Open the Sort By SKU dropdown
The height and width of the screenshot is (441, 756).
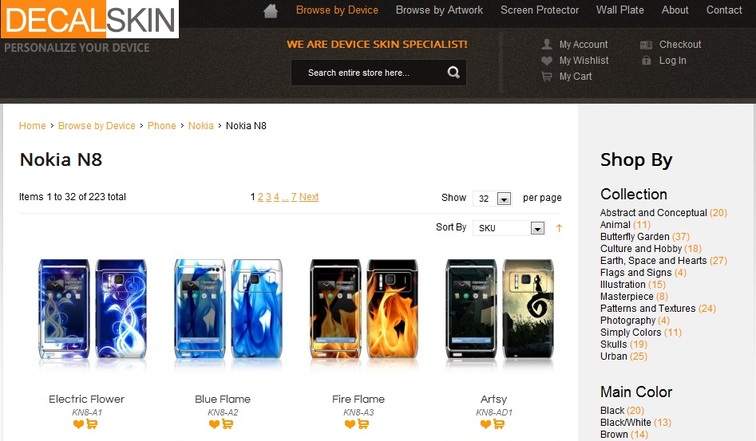click(x=509, y=228)
